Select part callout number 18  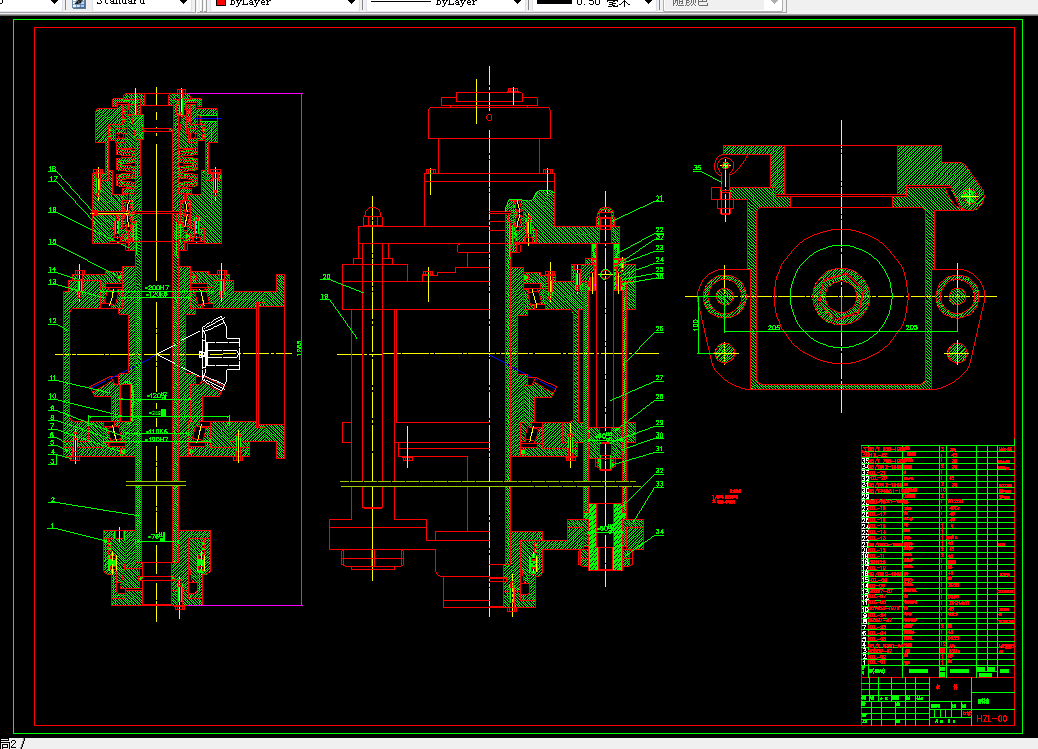pos(52,210)
